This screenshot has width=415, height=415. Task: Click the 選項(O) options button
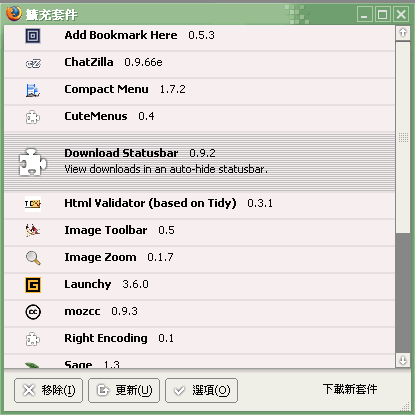[x=201, y=390]
